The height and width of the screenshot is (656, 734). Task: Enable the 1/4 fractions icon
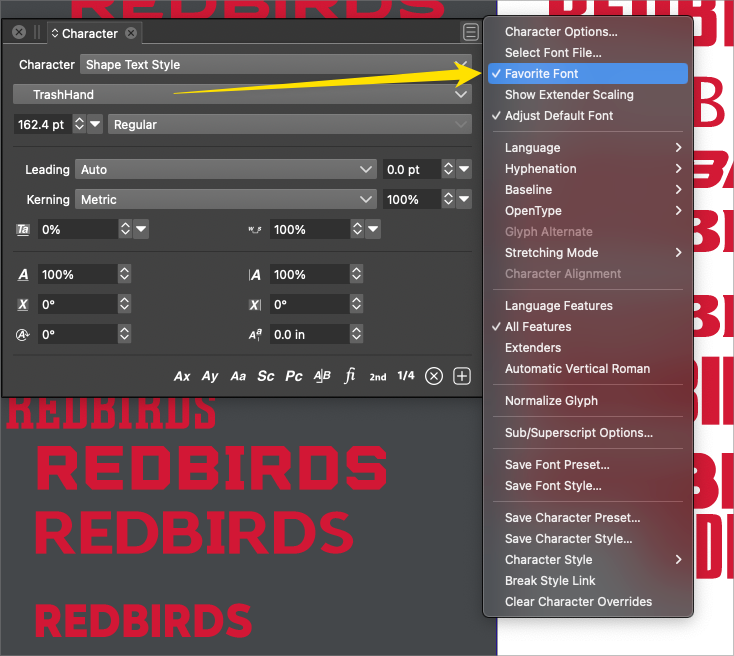pyautogui.click(x=406, y=376)
